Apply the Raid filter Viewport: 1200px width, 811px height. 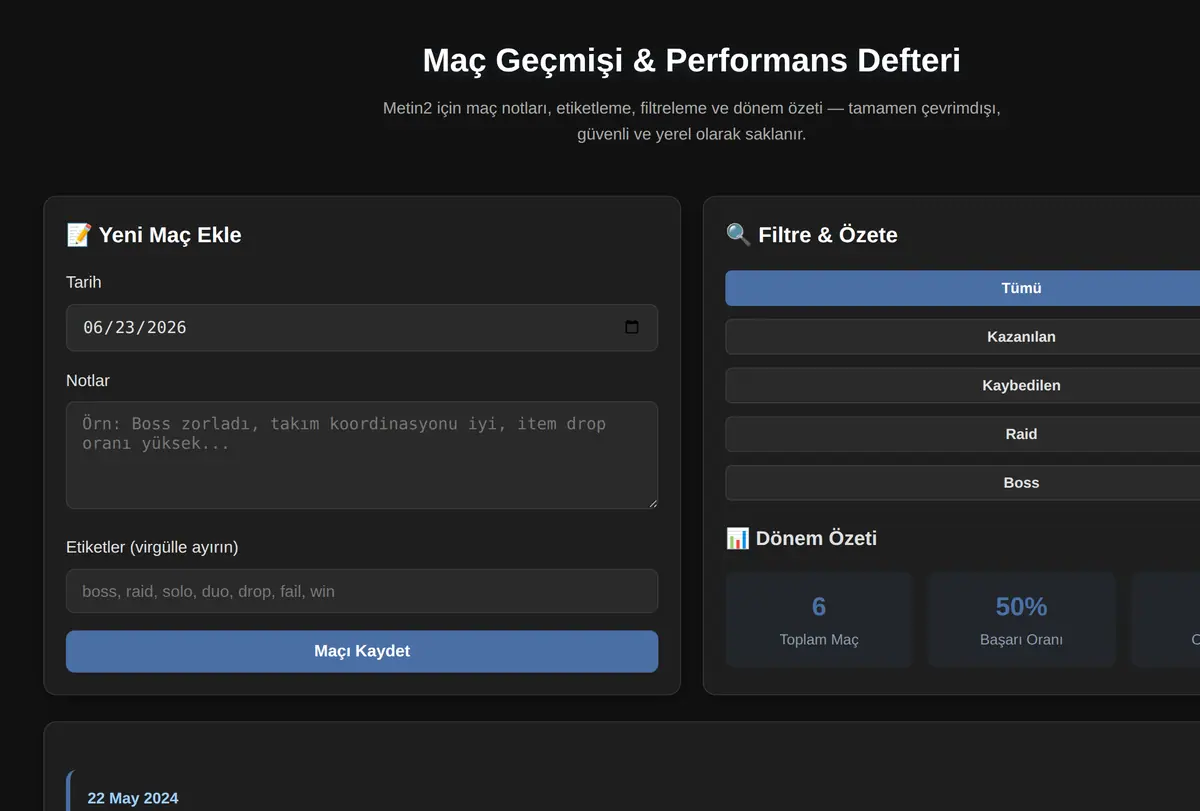tap(1021, 434)
